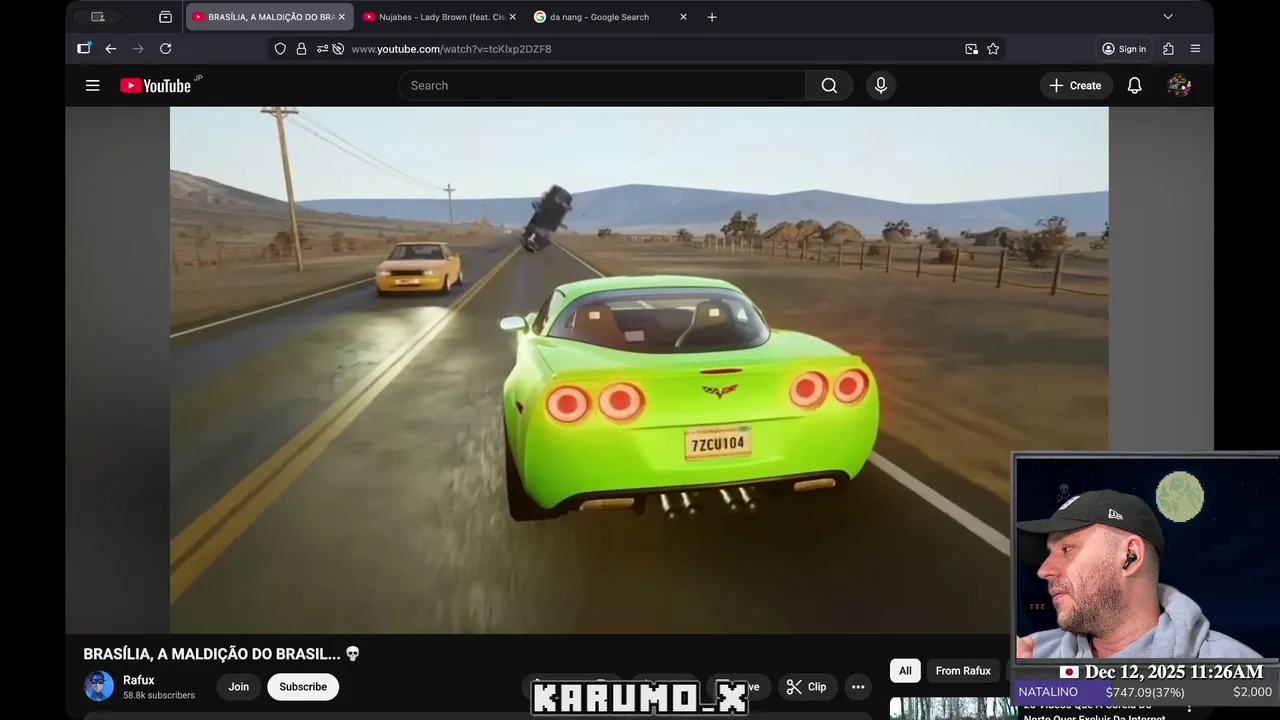Join the Rafux channel membership
Screen dimensions: 1280x720
click(238, 687)
